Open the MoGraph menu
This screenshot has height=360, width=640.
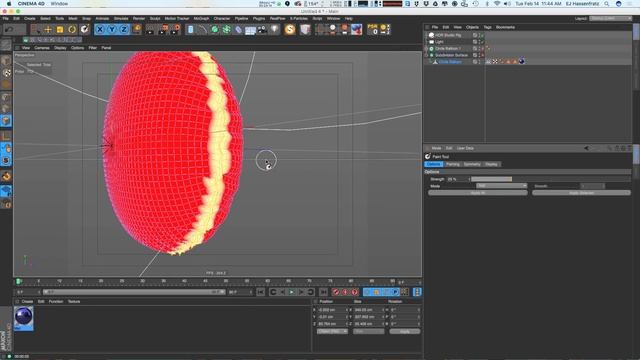(201, 18)
